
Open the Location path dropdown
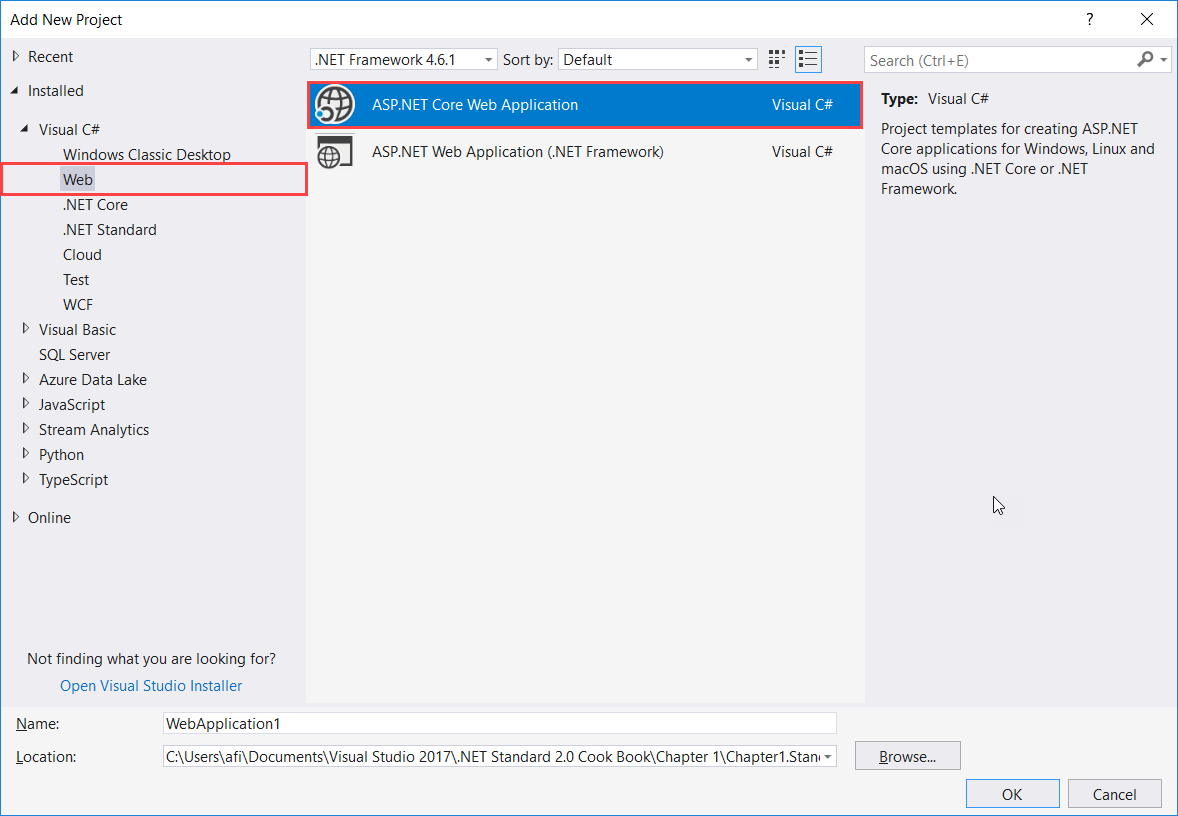[828, 757]
